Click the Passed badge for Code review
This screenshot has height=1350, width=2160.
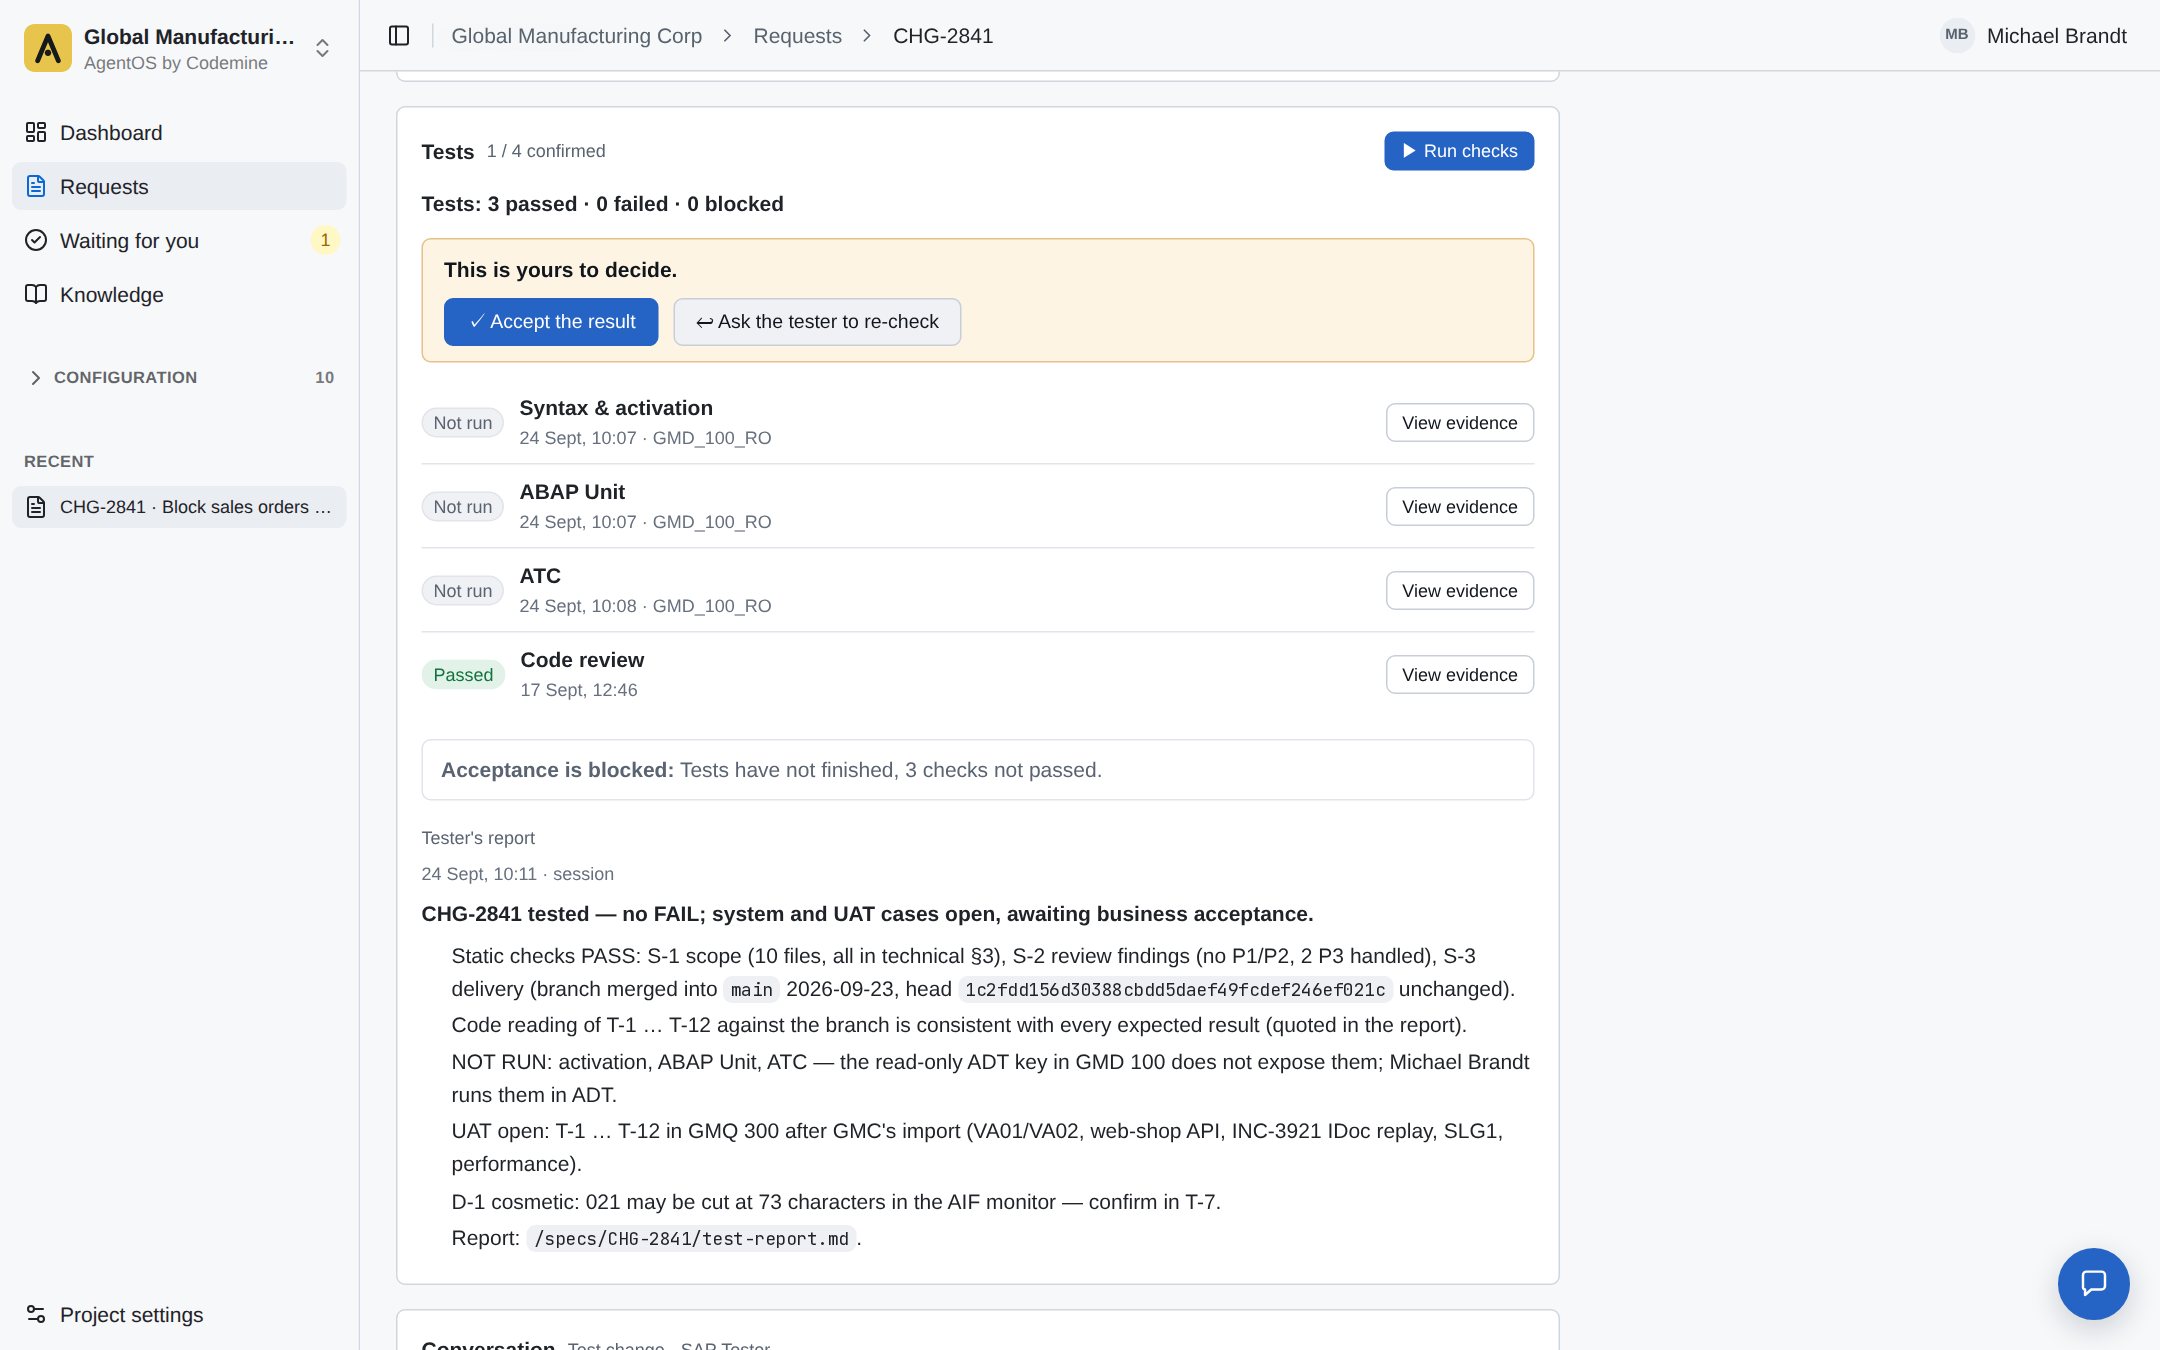463,674
